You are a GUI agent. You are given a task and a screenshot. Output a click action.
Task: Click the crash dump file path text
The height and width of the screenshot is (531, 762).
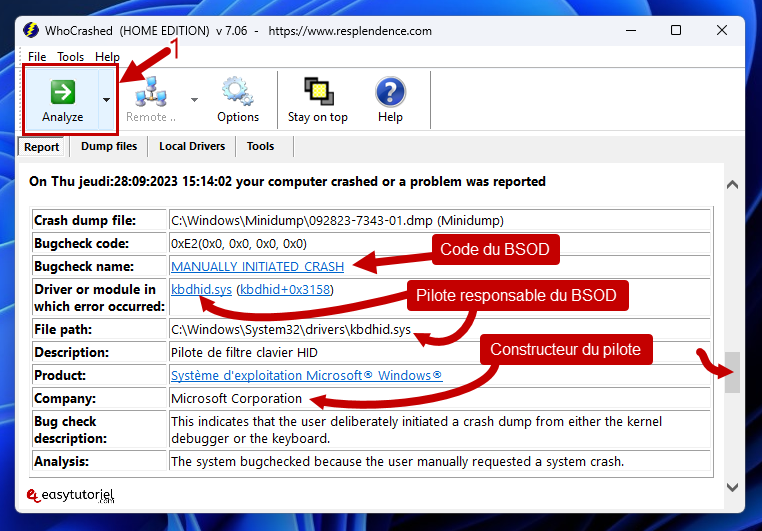pyautogui.click(x=337, y=221)
